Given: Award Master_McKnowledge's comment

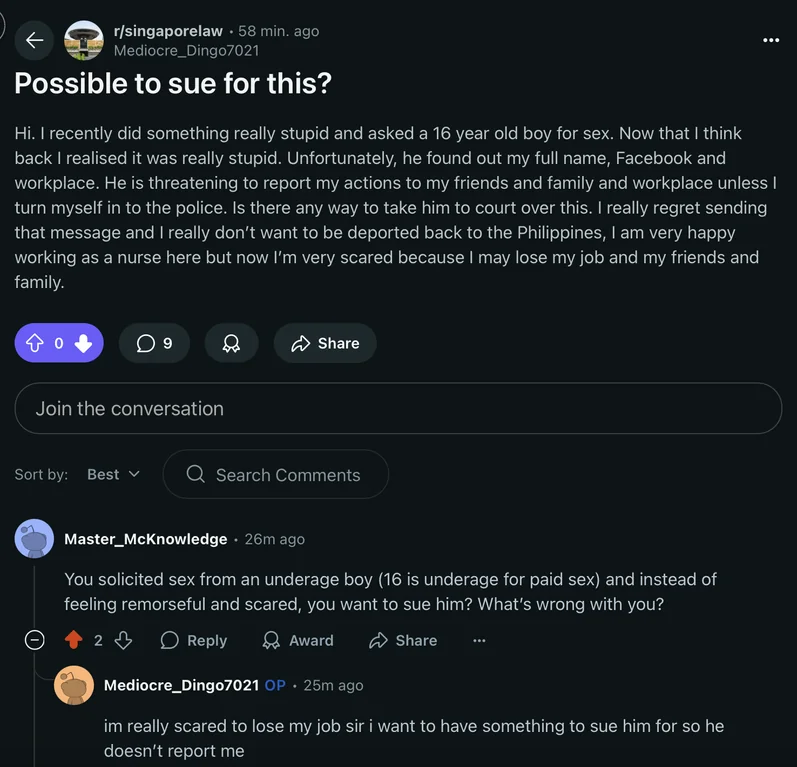Looking at the screenshot, I should pos(298,640).
